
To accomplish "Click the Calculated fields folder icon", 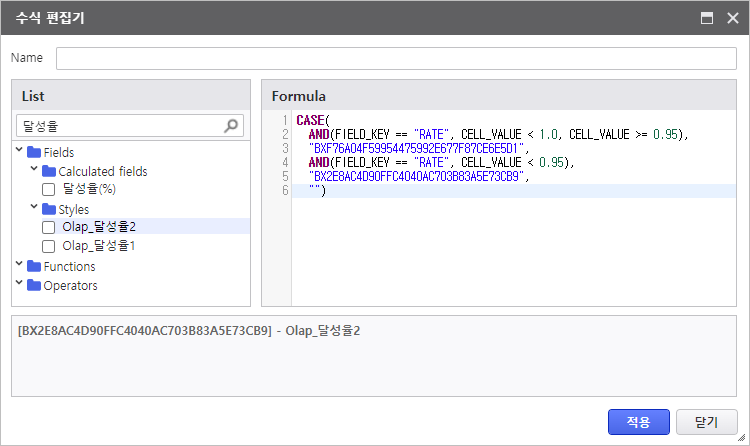I will pos(48,171).
